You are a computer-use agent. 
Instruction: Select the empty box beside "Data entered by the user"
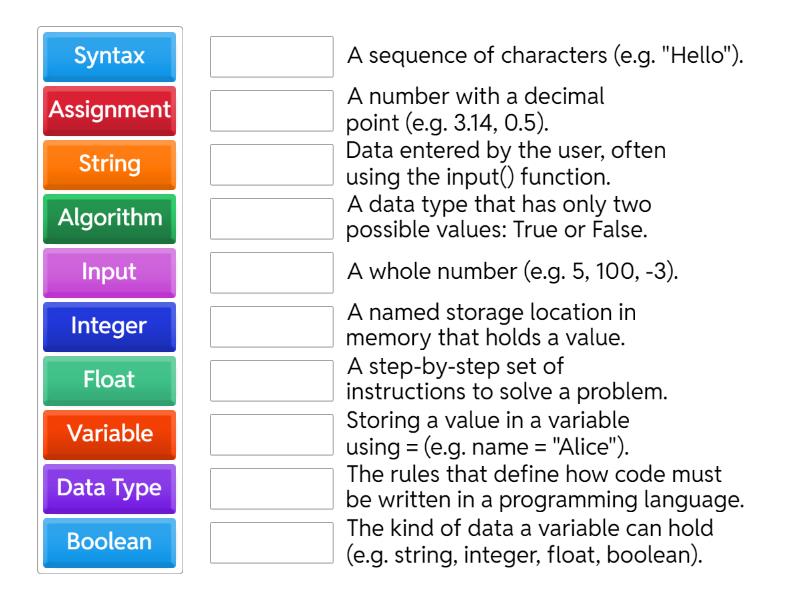pos(272,165)
